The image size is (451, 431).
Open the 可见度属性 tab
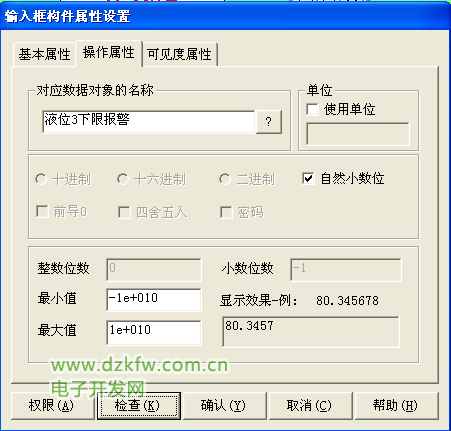pos(180,55)
